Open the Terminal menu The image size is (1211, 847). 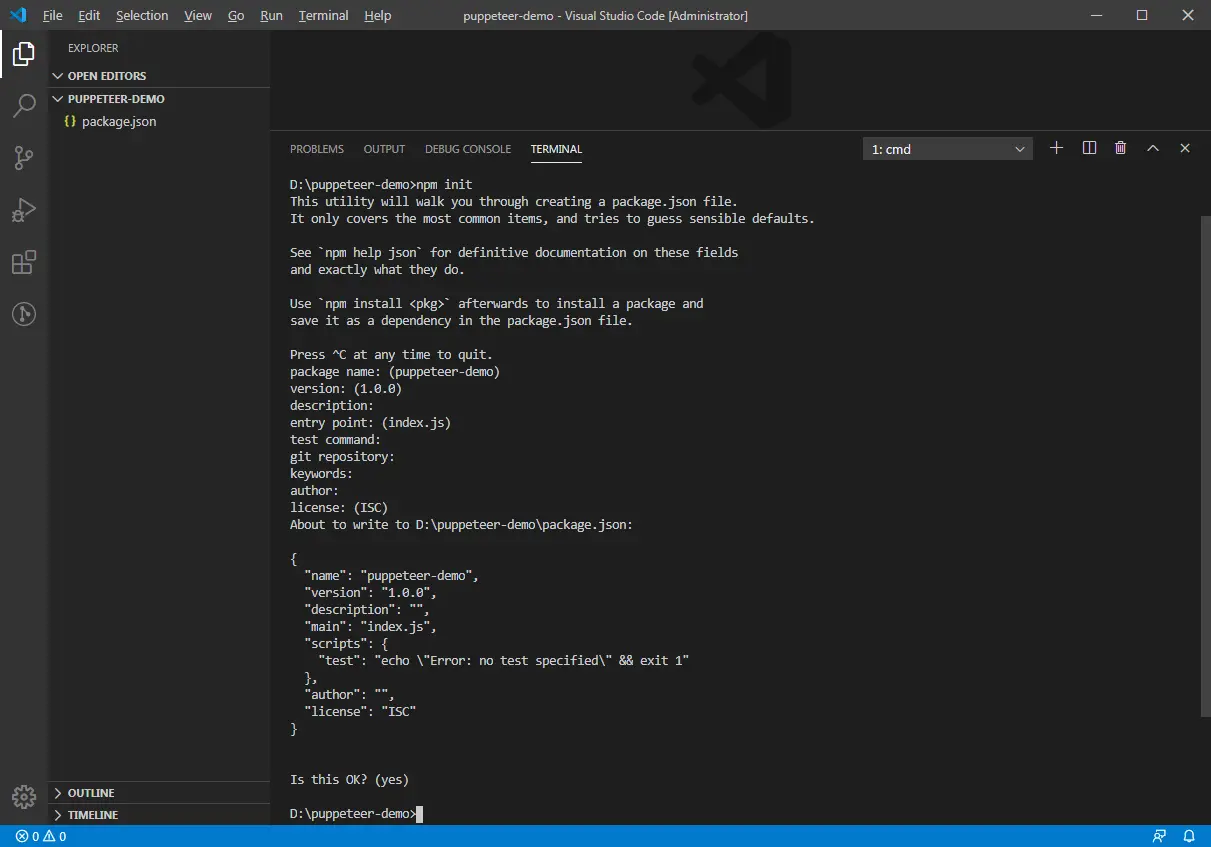(324, 15)
